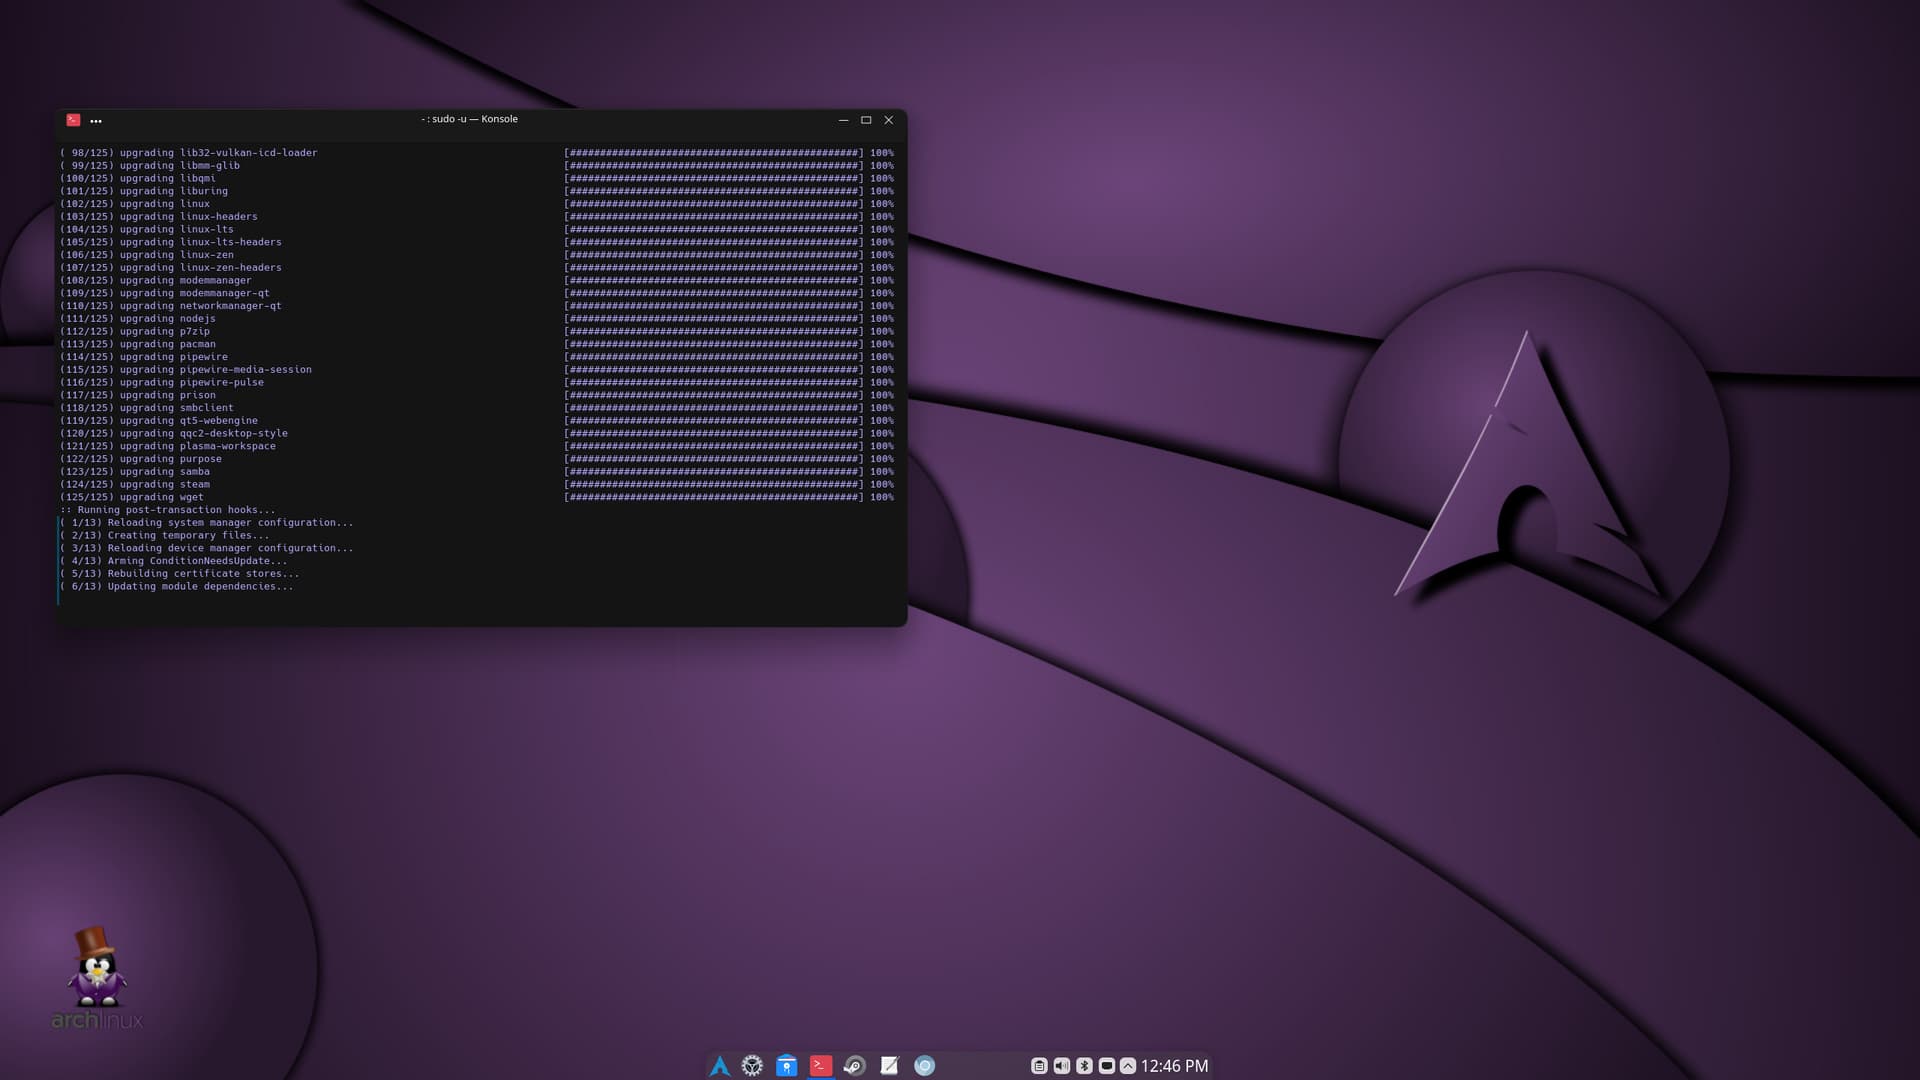Open the Konsole three-dots menu
Viewport: 1920px width, 1080px height.
pos(96,120)
